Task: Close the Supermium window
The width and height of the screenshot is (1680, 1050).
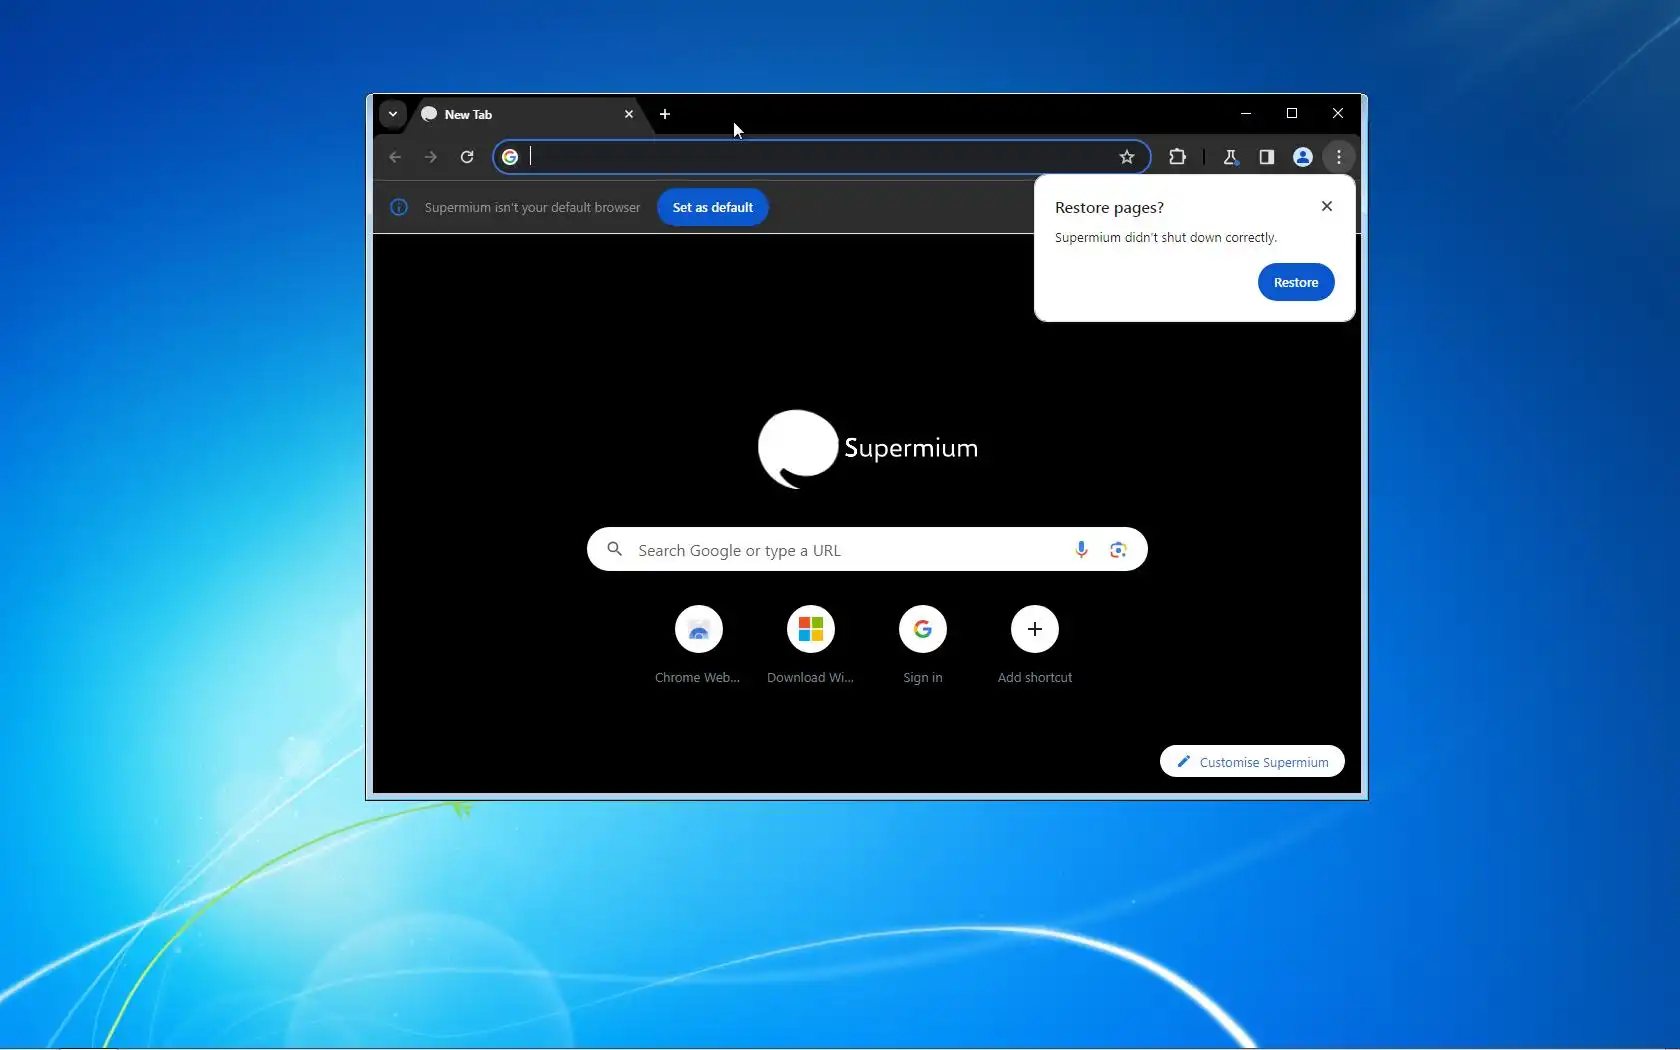Action: (1338, 113)
